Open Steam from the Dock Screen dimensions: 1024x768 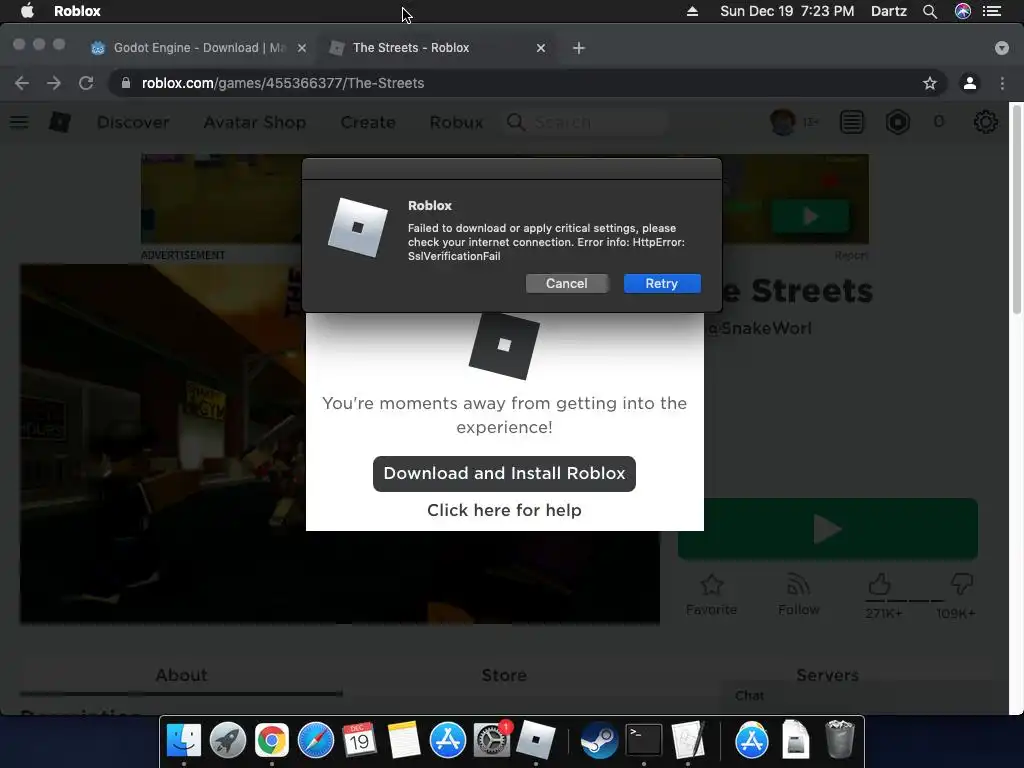click(600, 740)
